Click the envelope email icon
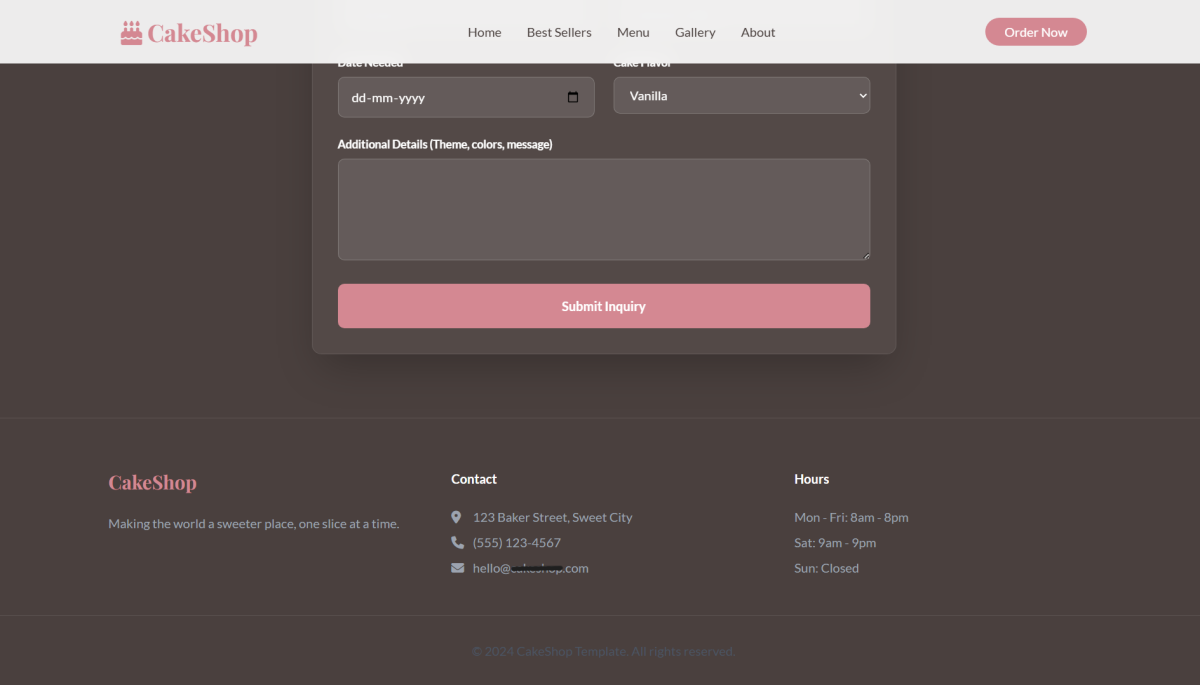The width and height of the screenshot is (1200, 685). pos(457,568)
